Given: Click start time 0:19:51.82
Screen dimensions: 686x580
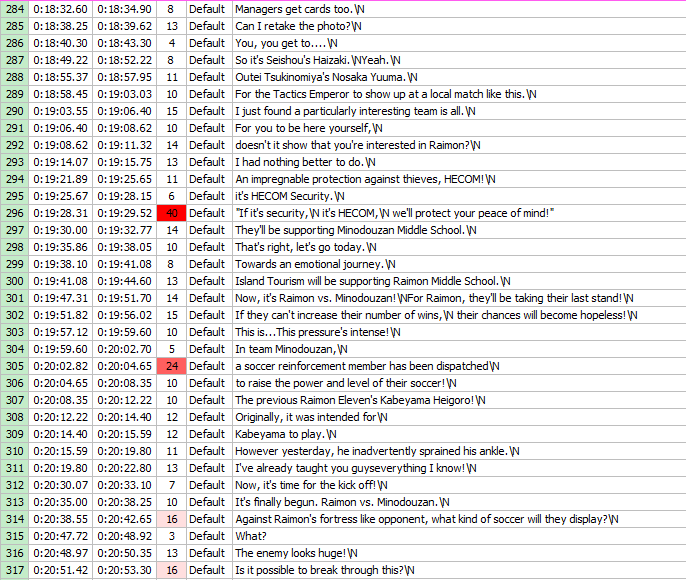Looking at the screenshot, I should tap(60, 316).
